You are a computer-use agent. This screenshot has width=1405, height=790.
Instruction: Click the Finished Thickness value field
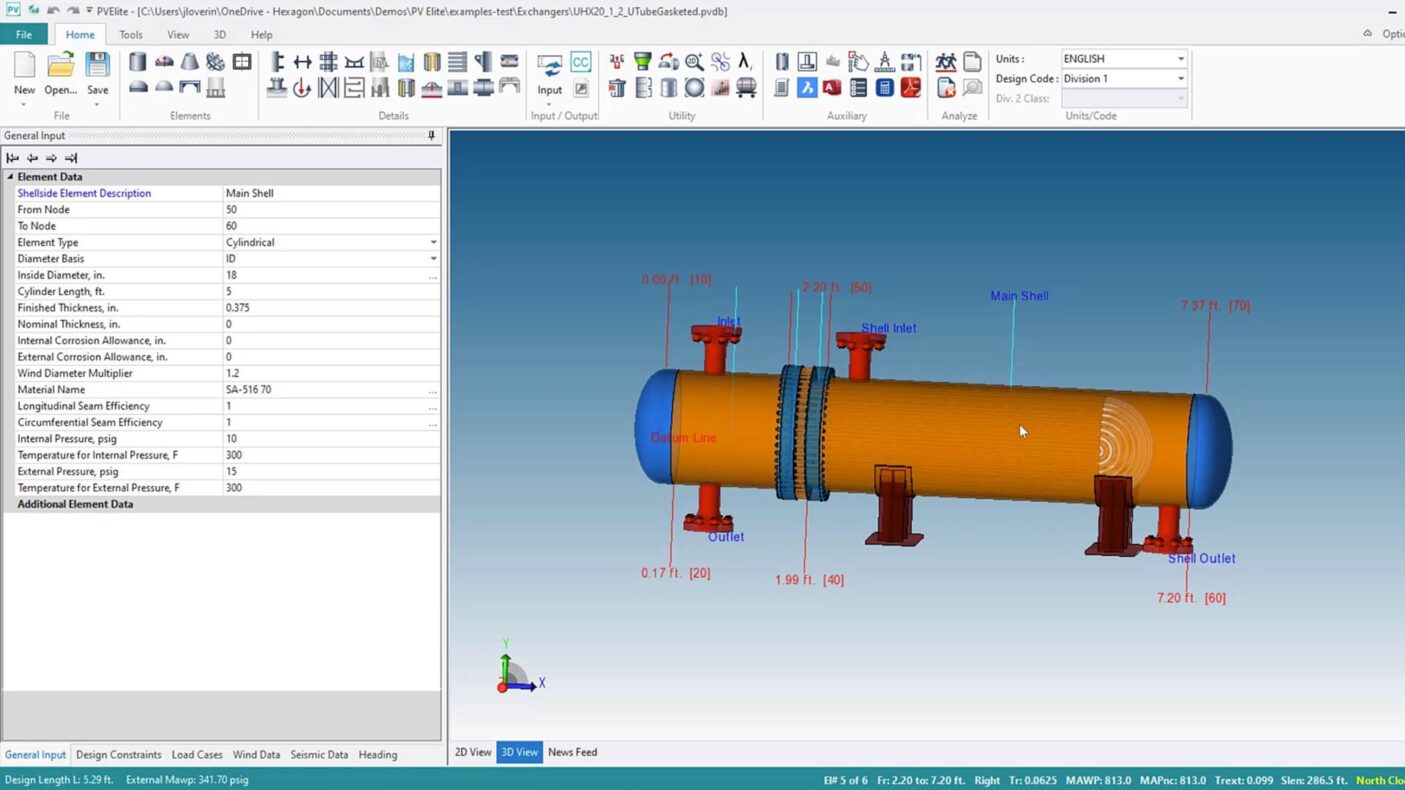(x=330, y=308)
